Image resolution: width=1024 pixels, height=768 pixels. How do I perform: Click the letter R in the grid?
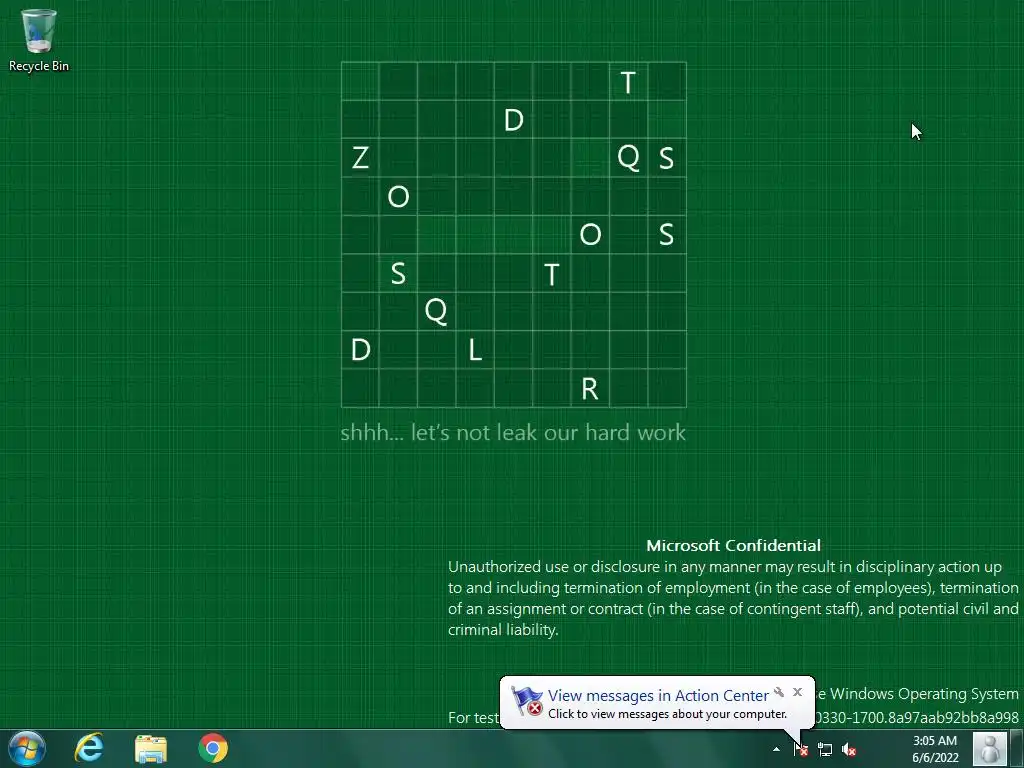coord(590,389)
